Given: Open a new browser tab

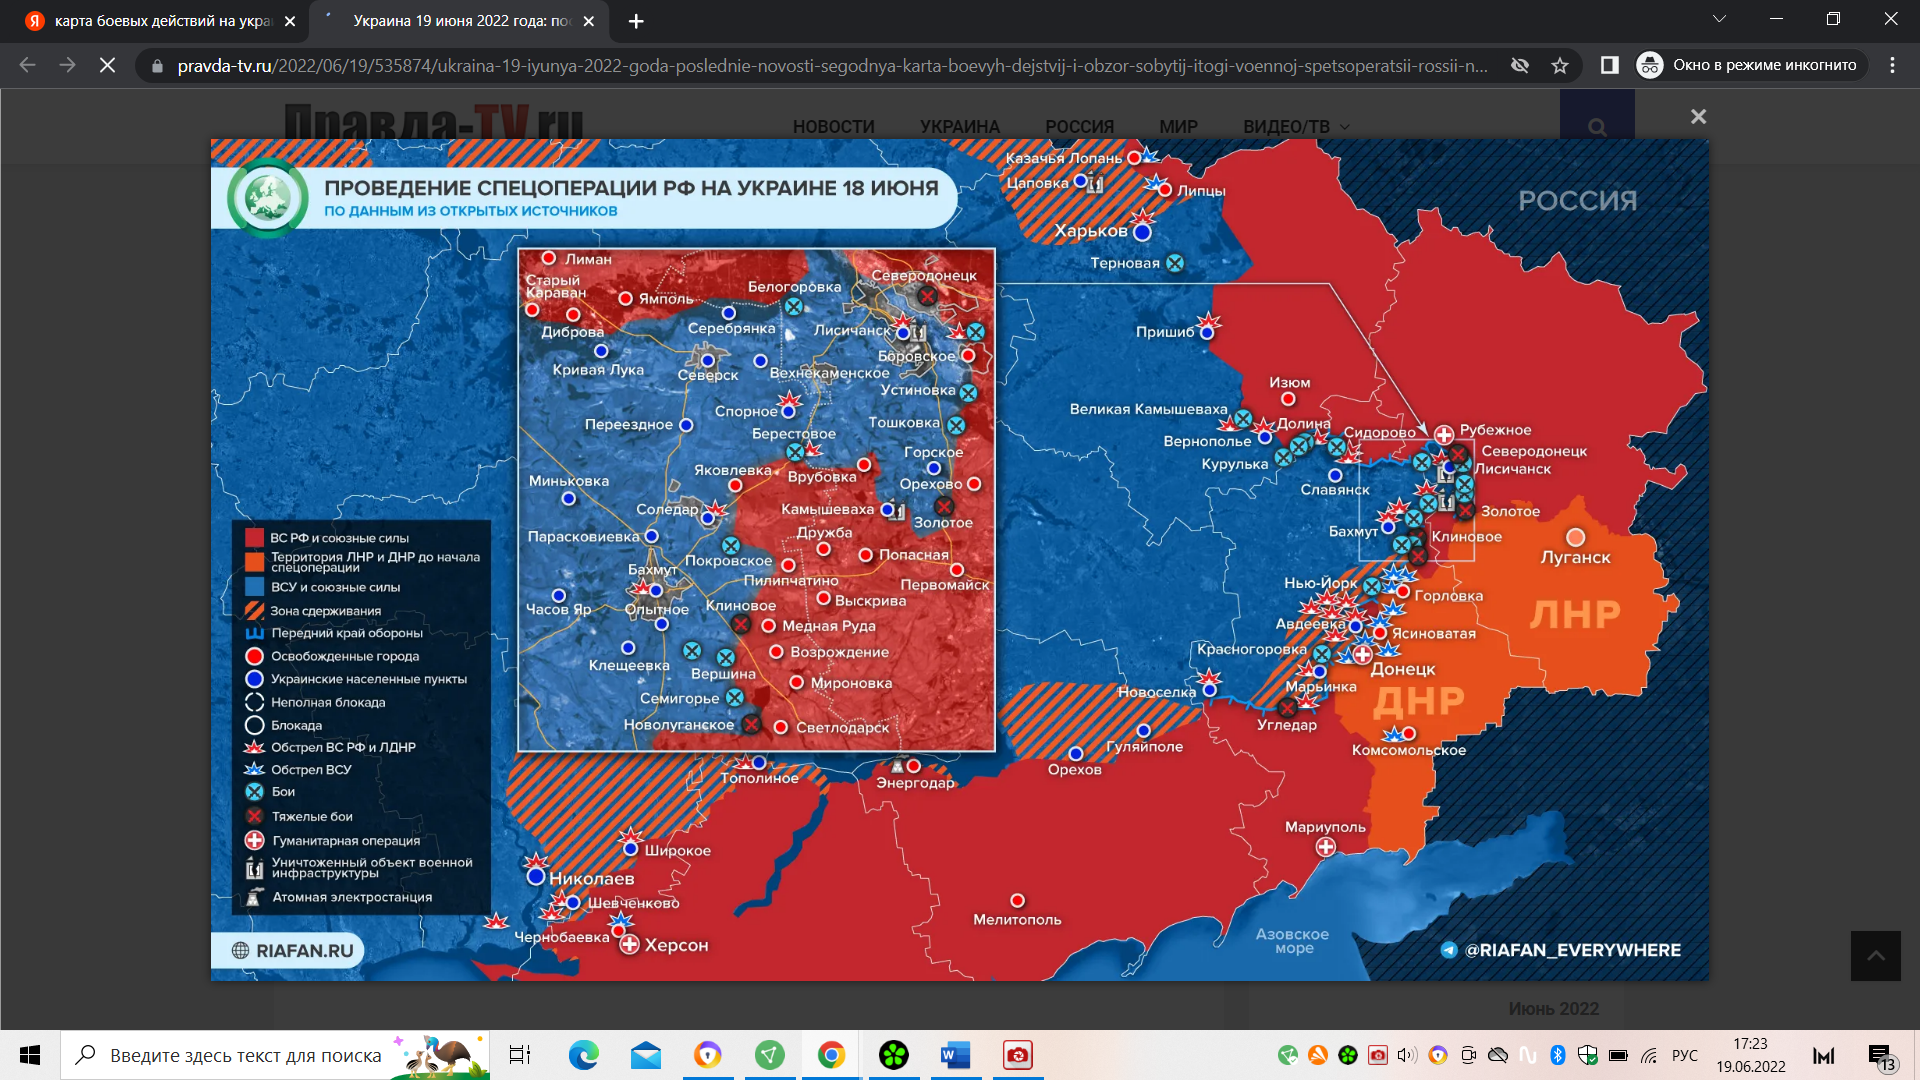Looking at the screenshot, I should click(x=636, y=21).
